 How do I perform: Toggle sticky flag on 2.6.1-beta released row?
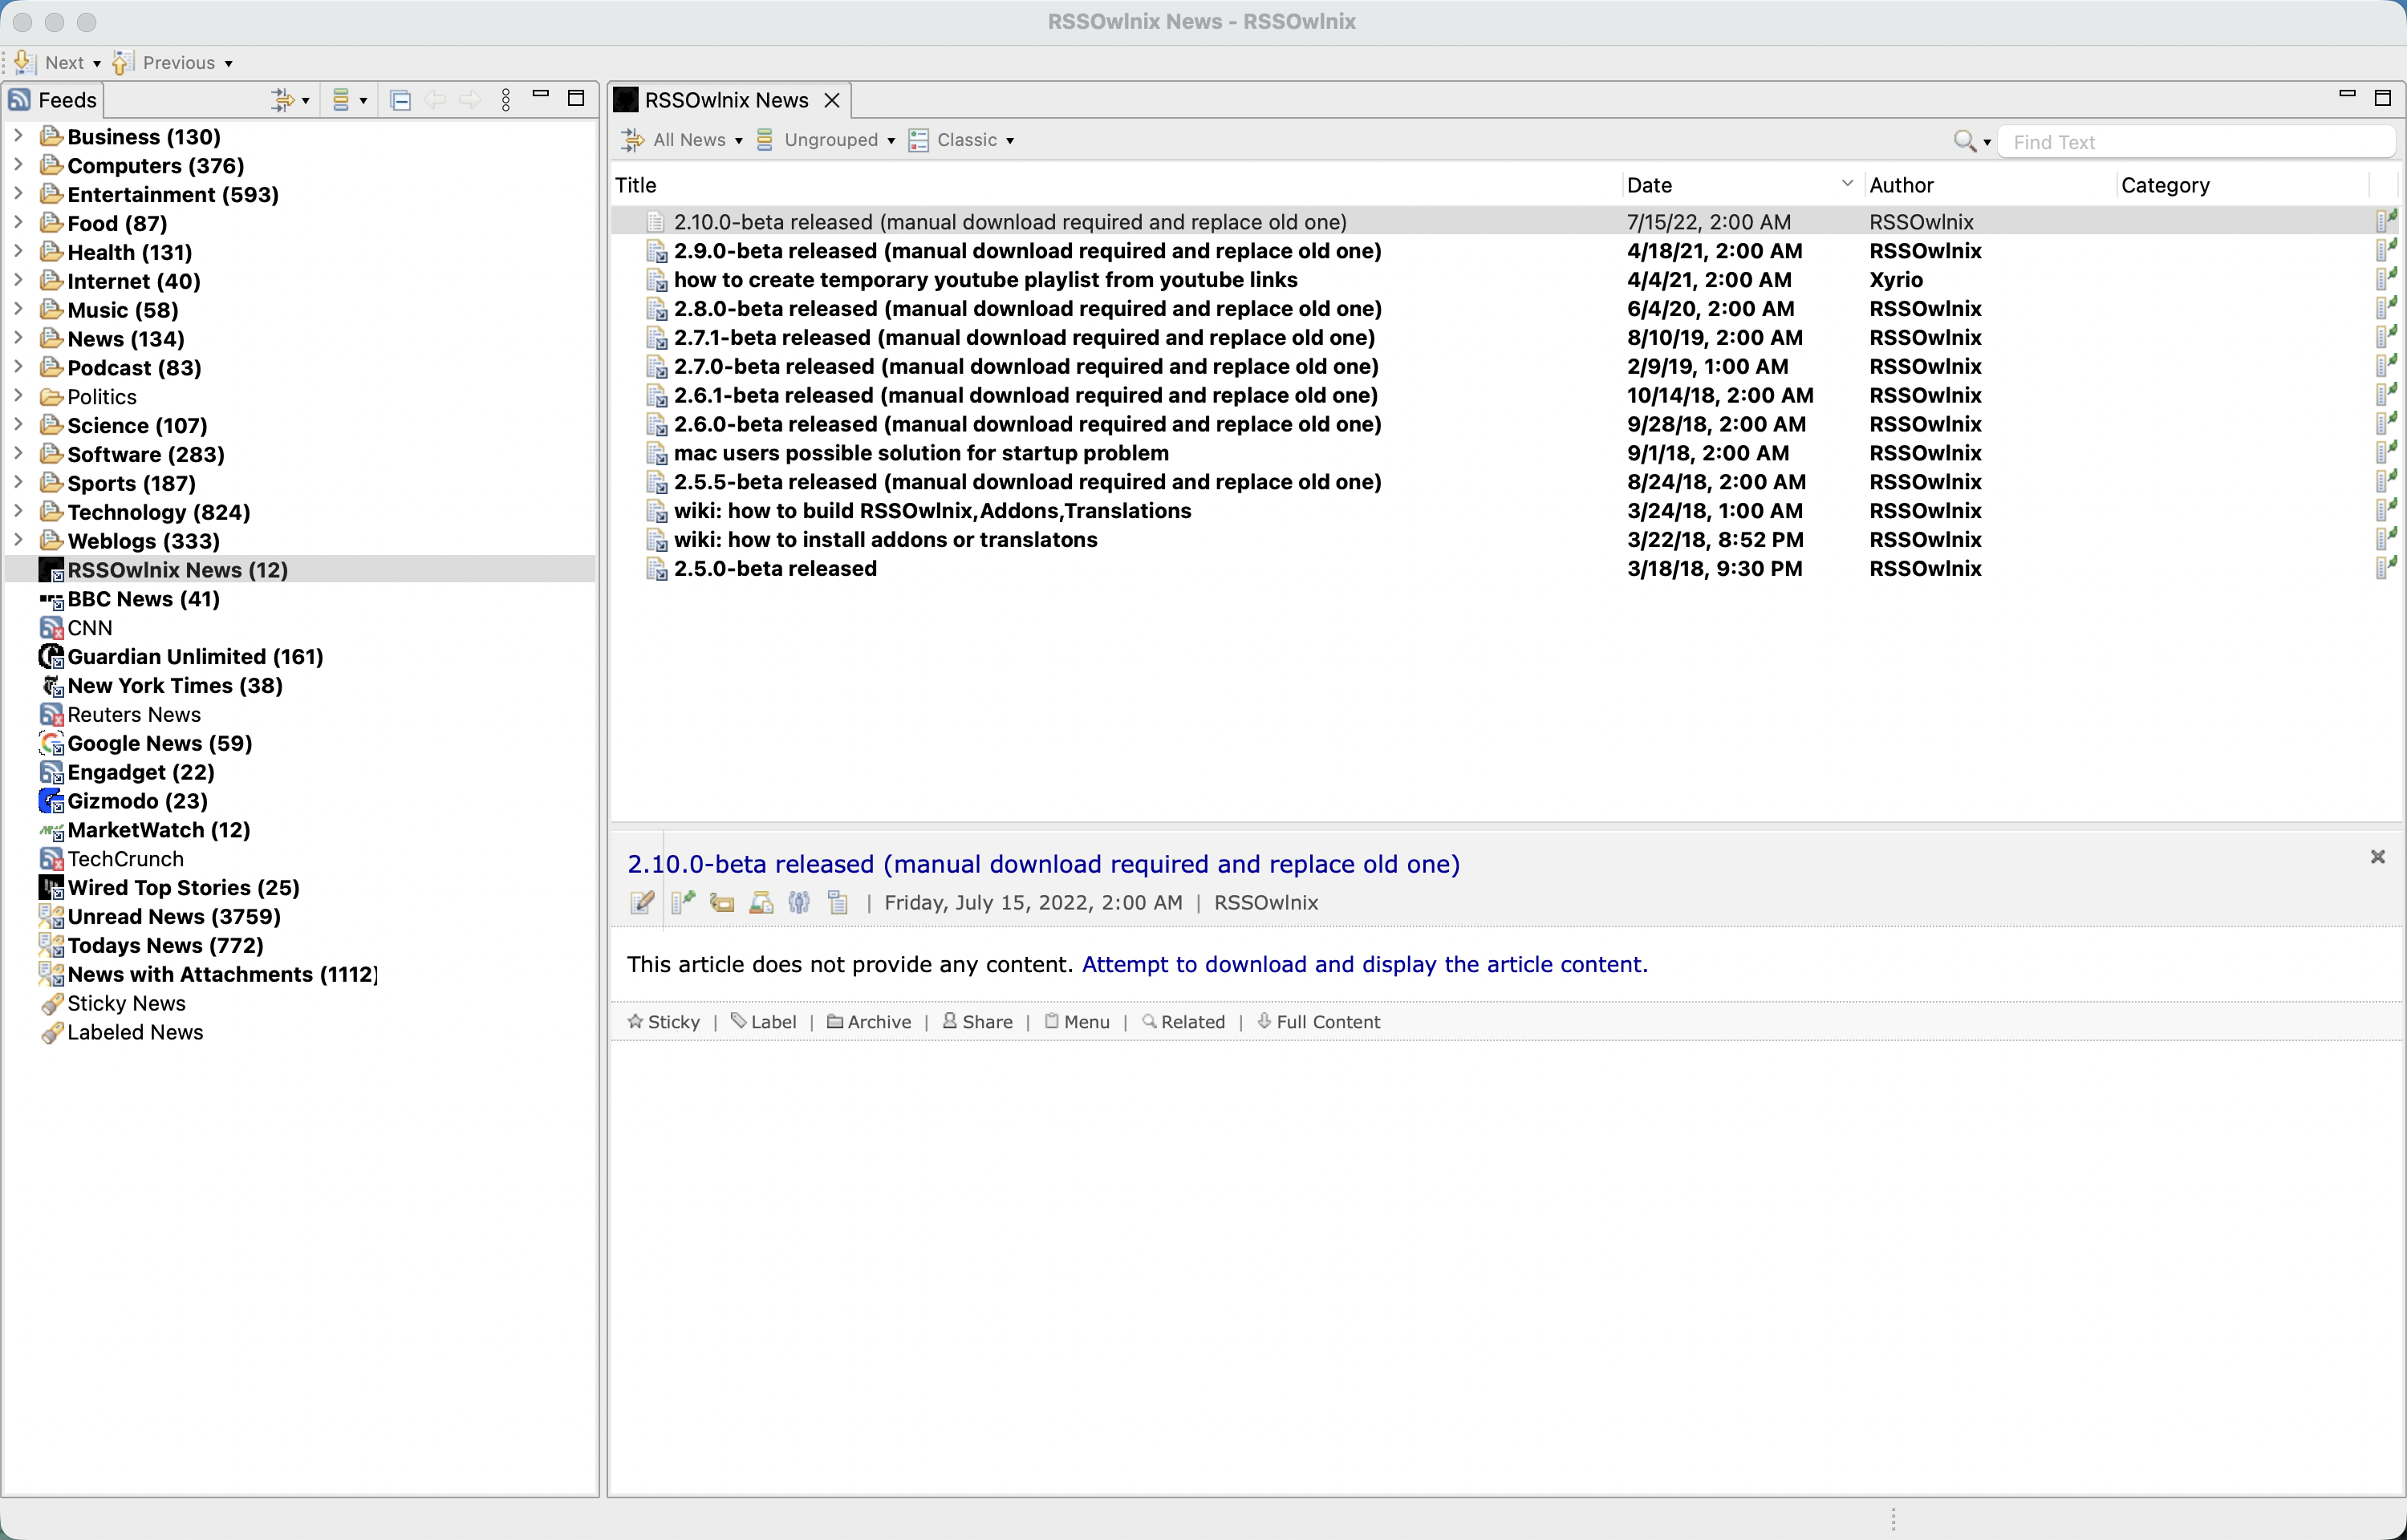pos(2386,395)
